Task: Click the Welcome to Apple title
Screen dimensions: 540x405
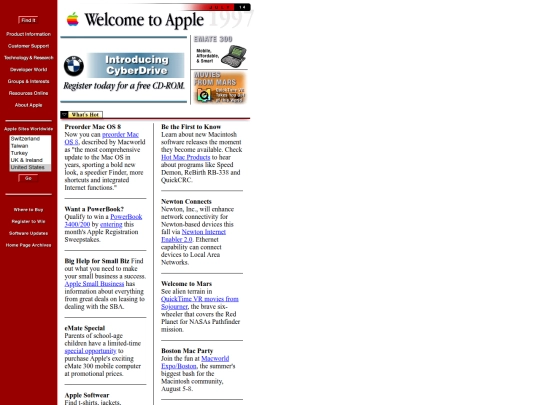Action: [x=144, y=20]
